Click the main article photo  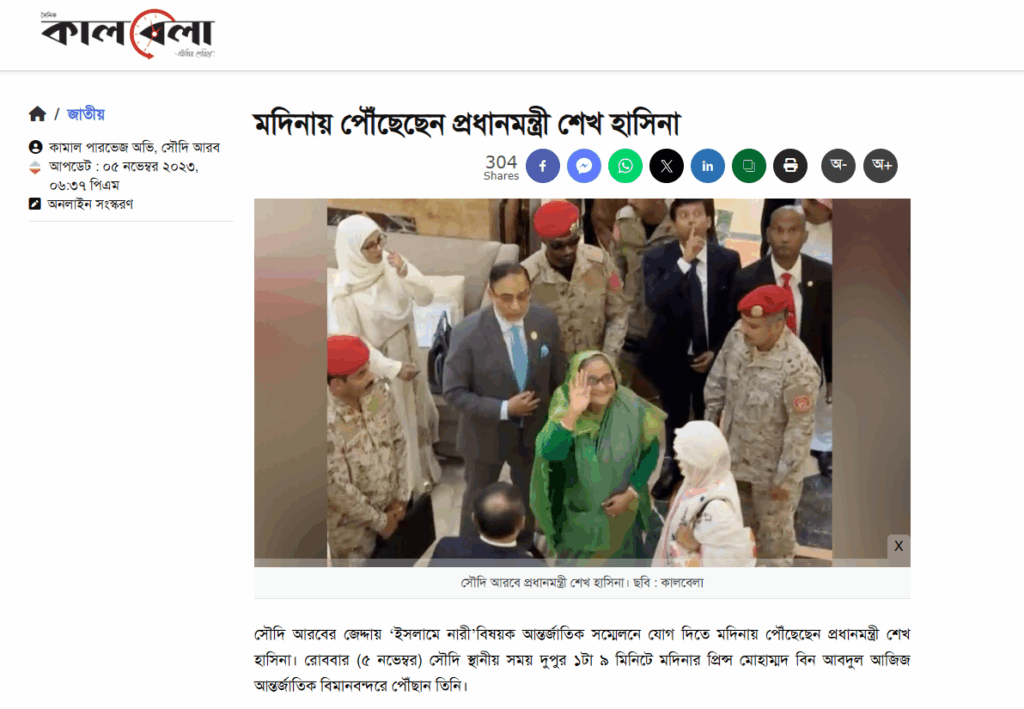click(582, 383)
